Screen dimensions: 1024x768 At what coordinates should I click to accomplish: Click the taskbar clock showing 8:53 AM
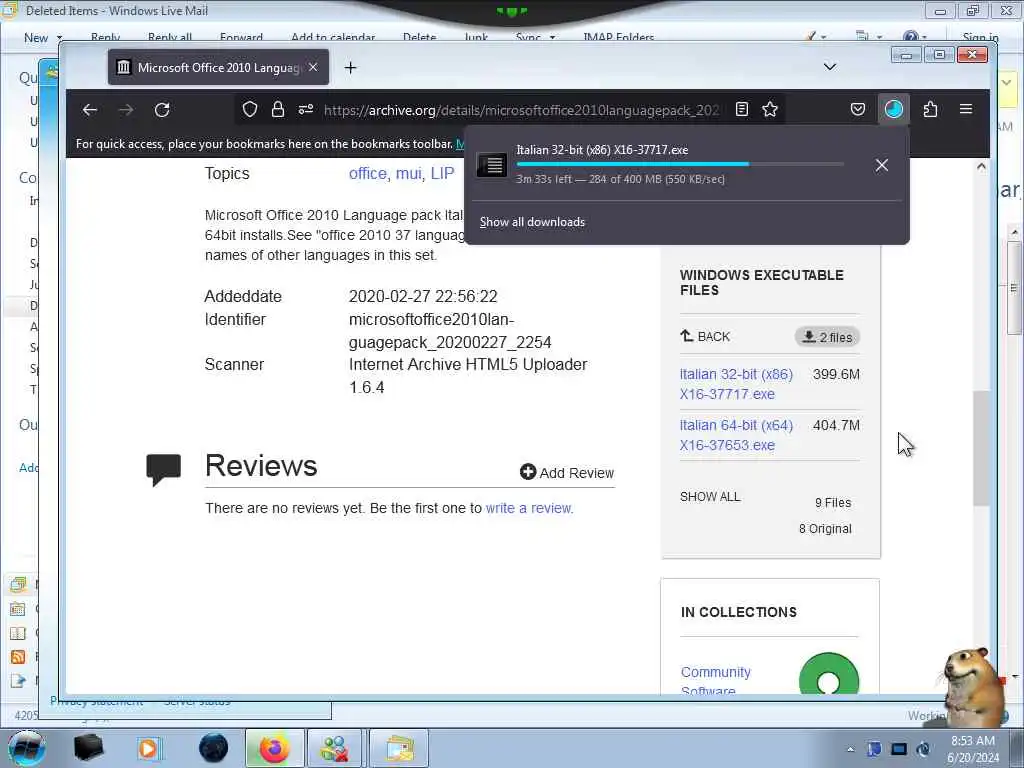[973, 749]
